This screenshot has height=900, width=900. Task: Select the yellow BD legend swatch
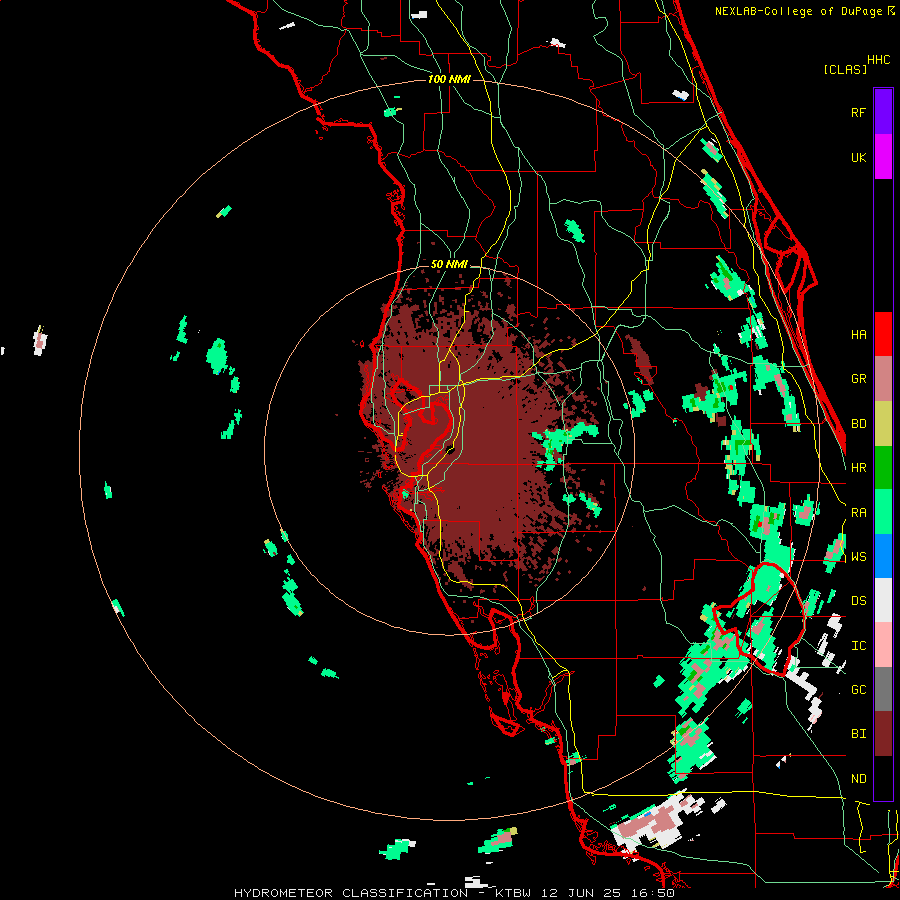[x=883, y=424]
